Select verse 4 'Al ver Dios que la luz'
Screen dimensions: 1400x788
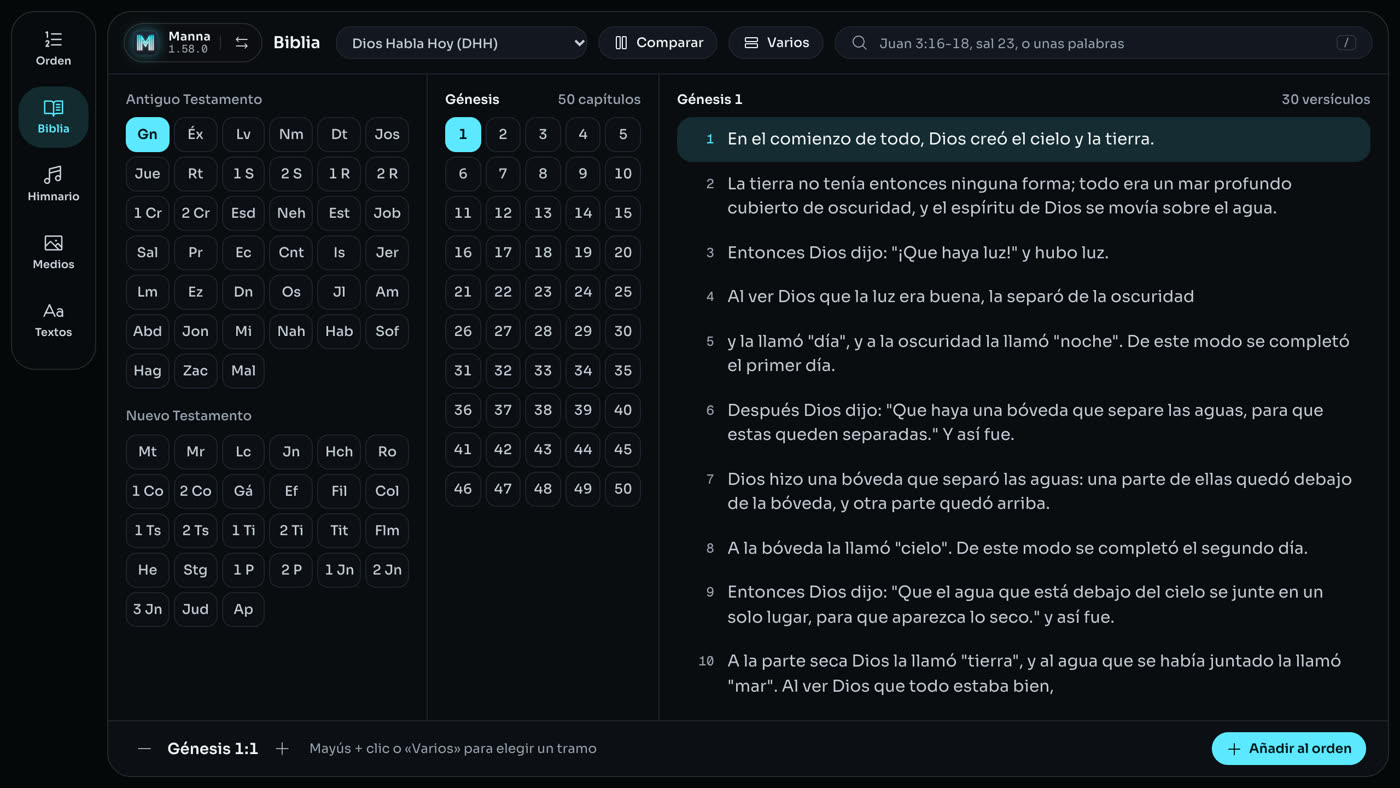[x=1023, y=297]
